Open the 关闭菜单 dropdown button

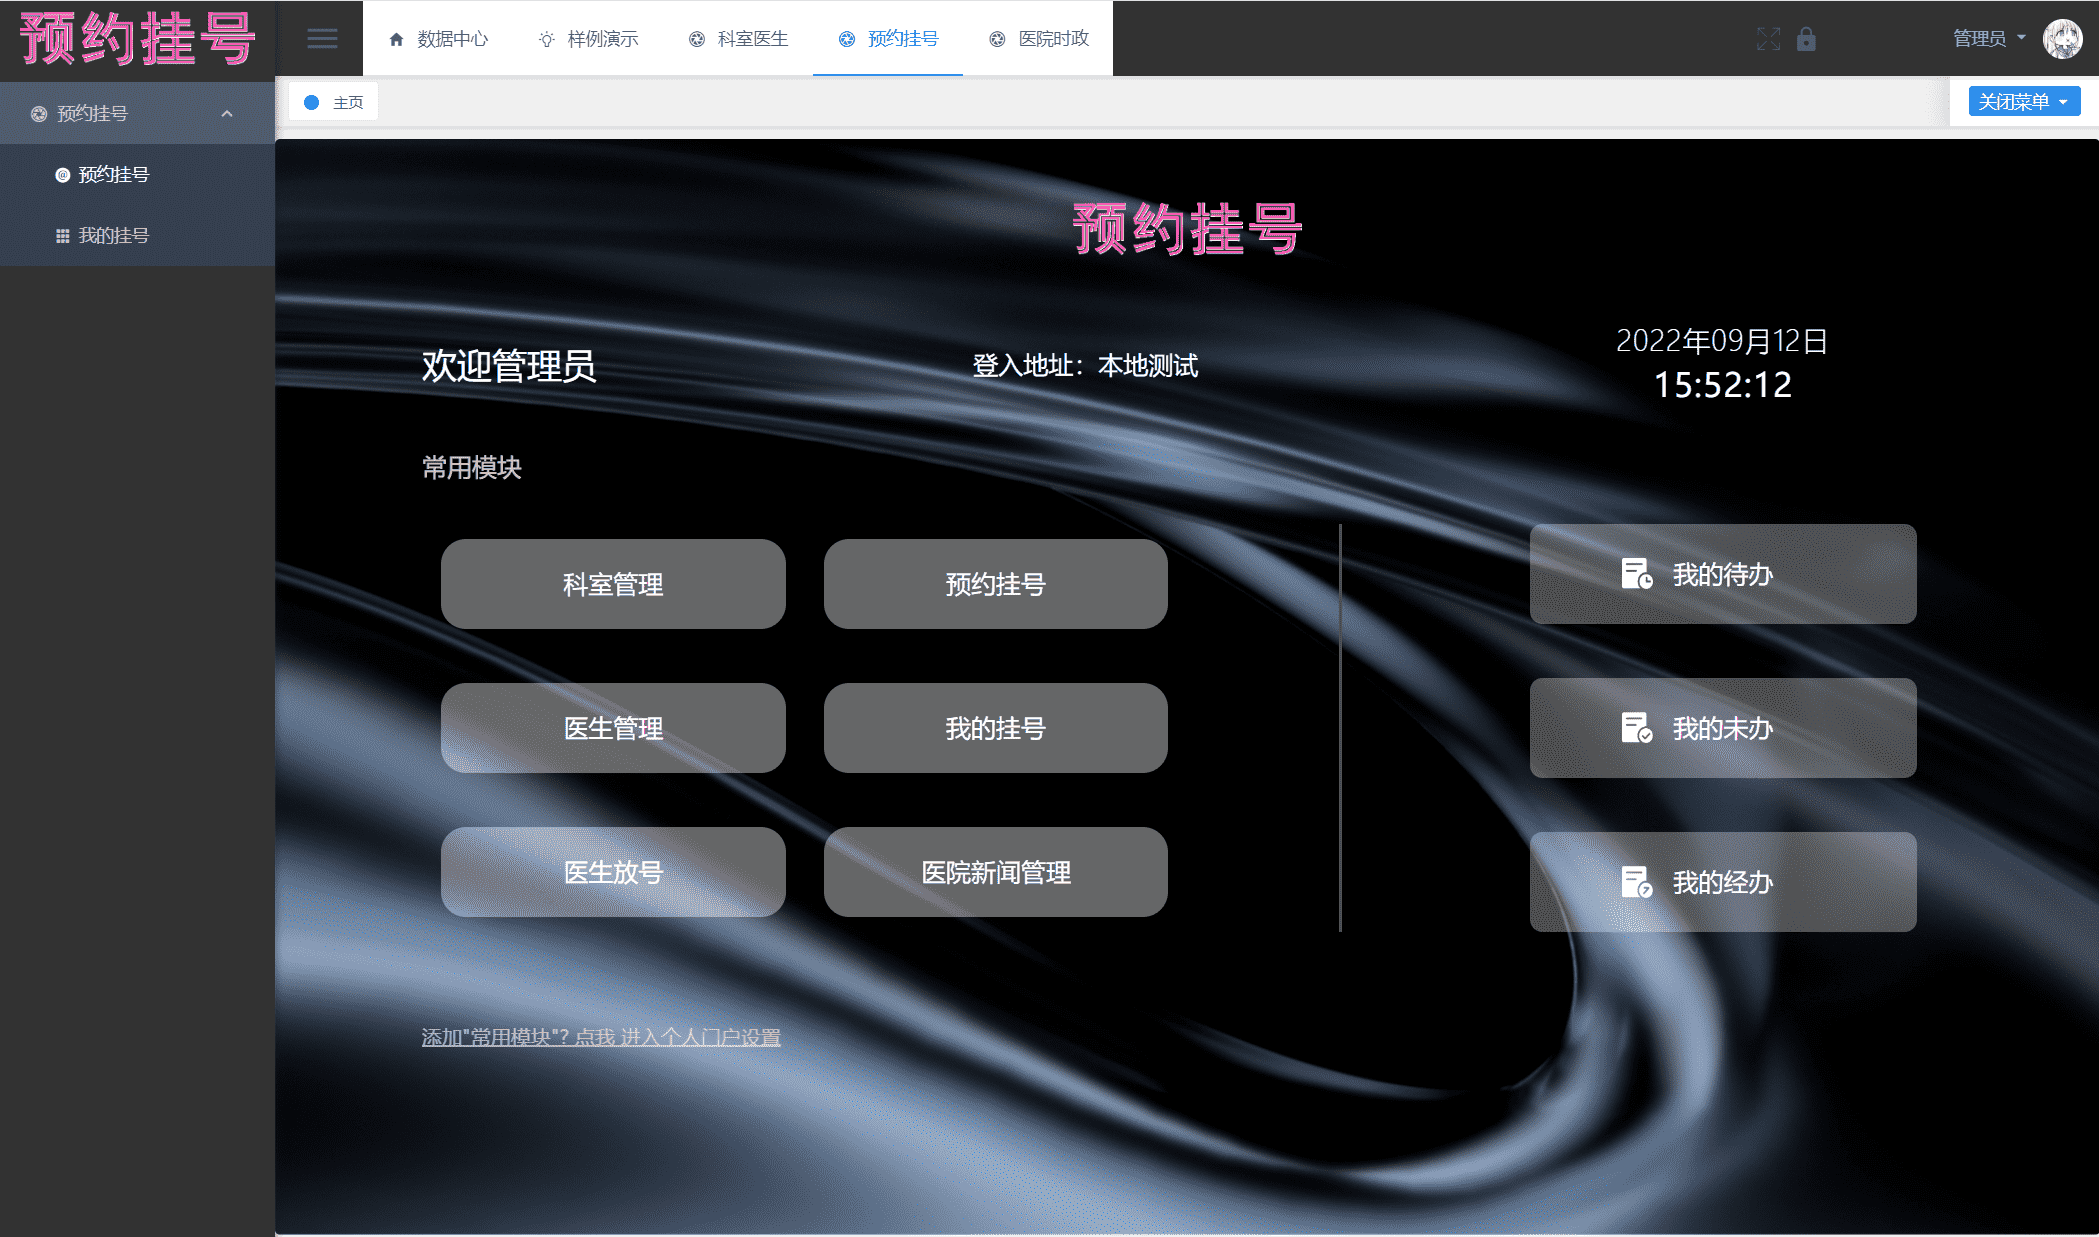2023,102
